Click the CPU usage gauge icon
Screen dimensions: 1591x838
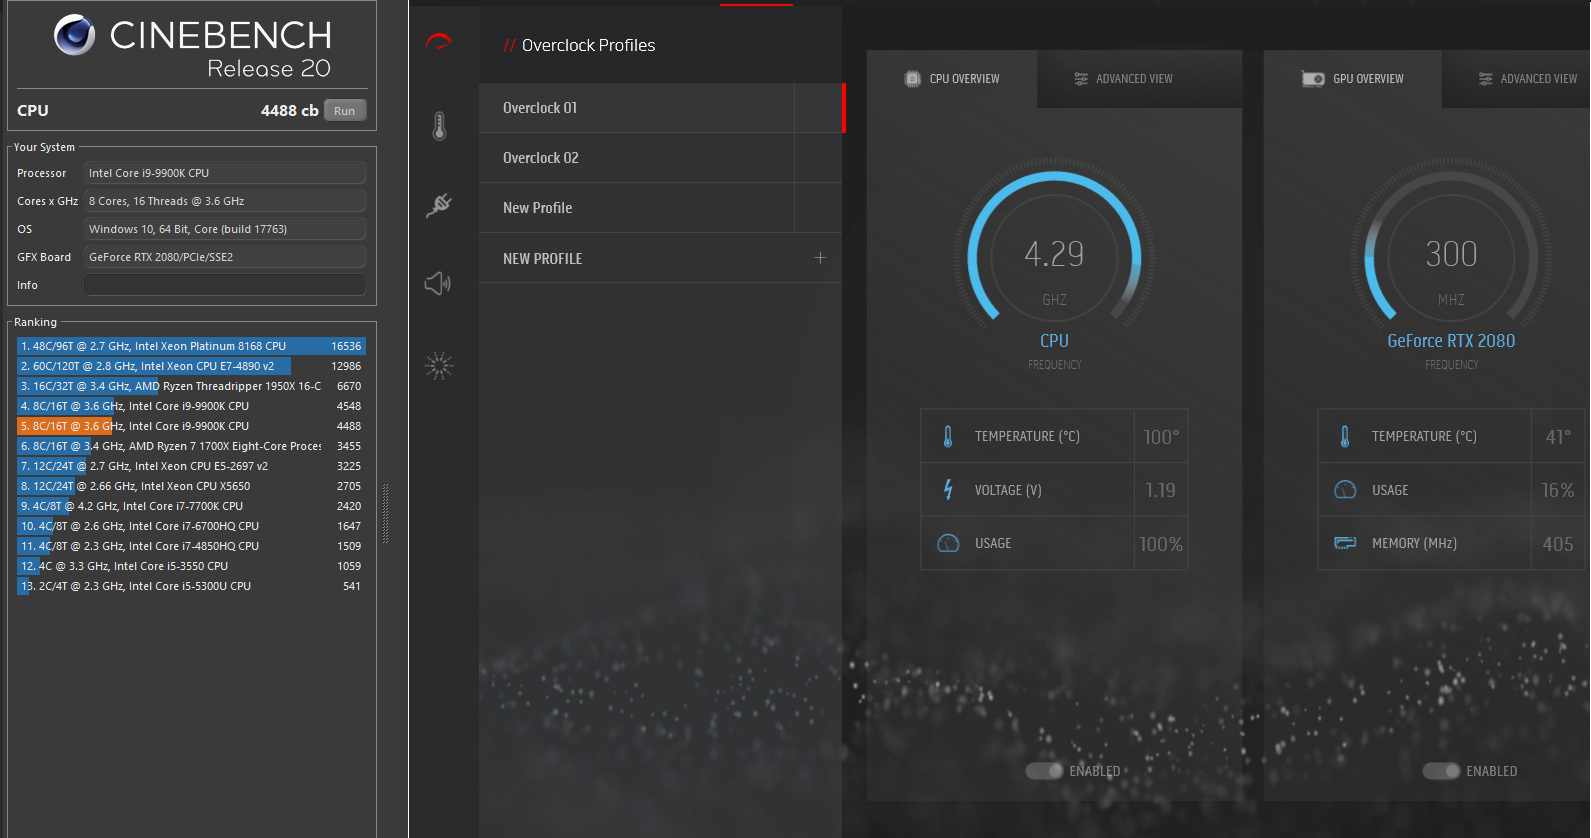pos(948,543)
